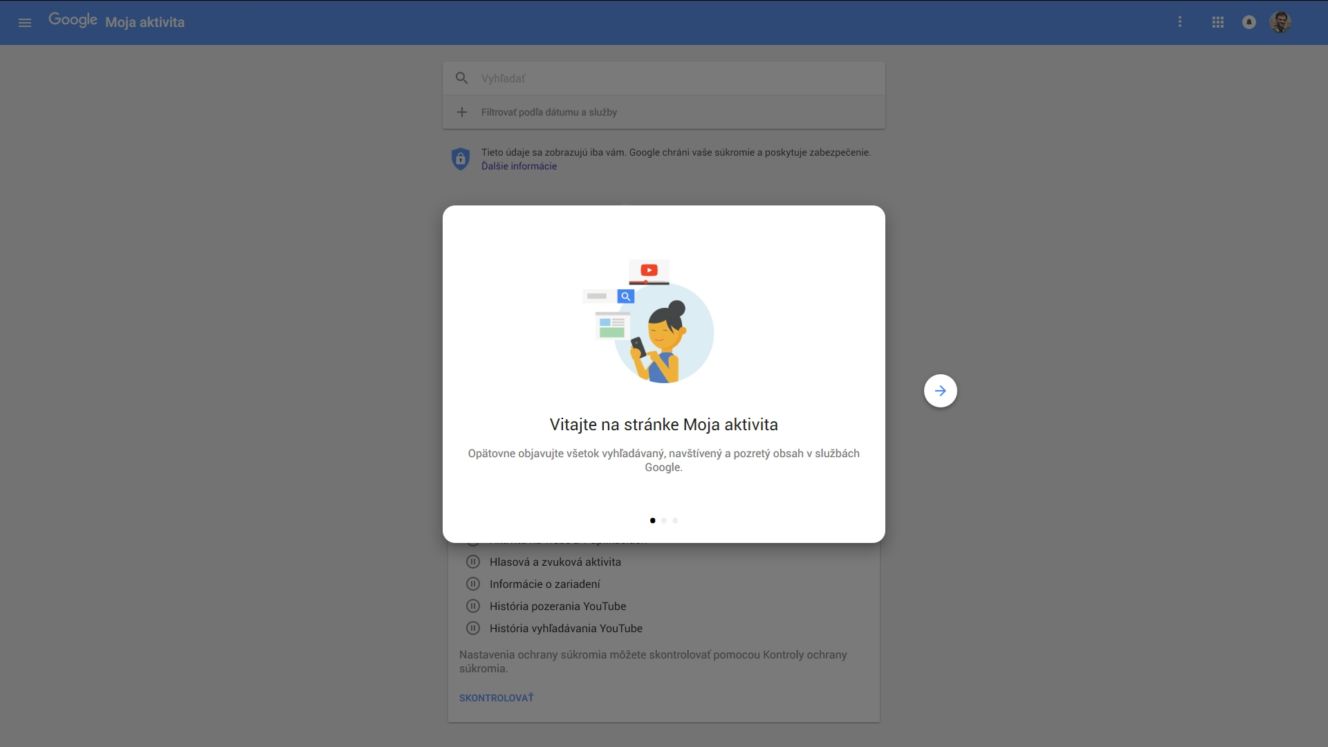The width and height of the screenshot is (1328, 747).
Task: Open the Google apps grid
Action: (x=1218, y=22)
